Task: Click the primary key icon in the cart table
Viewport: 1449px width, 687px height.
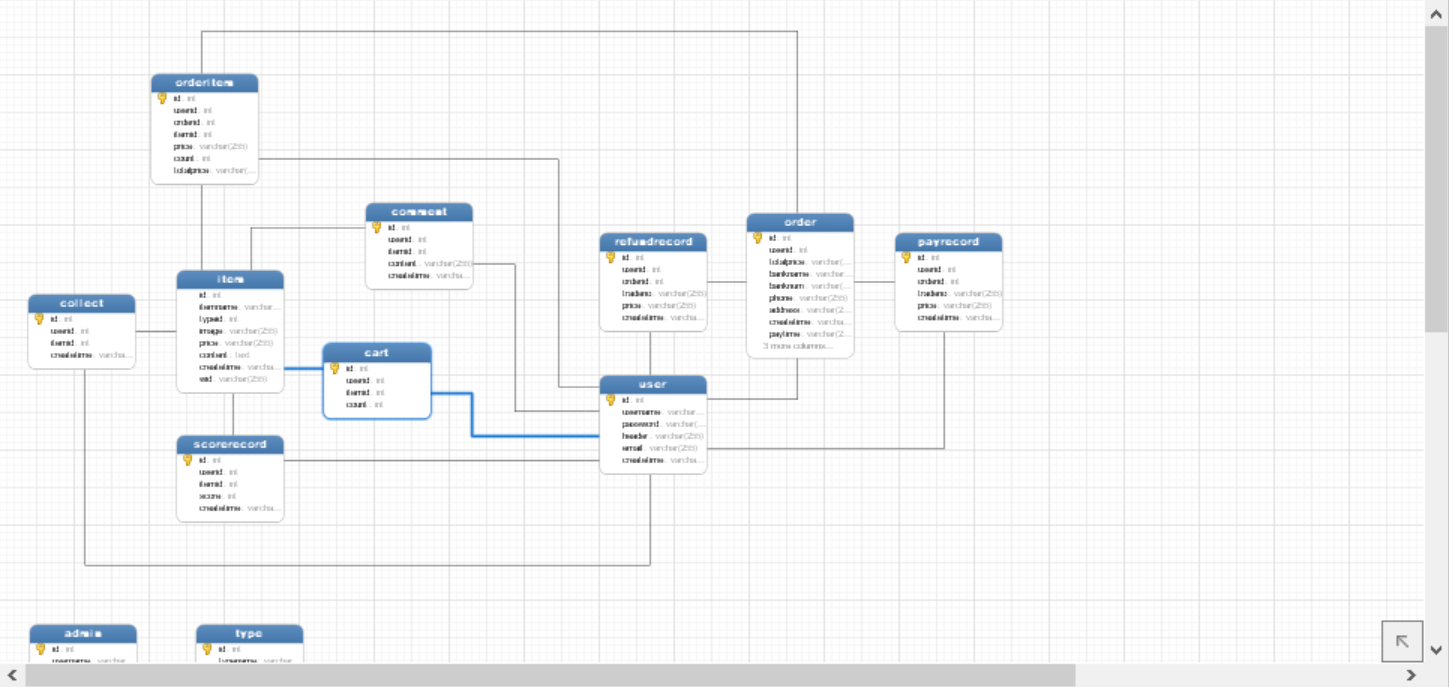Action: click(333, 368)
